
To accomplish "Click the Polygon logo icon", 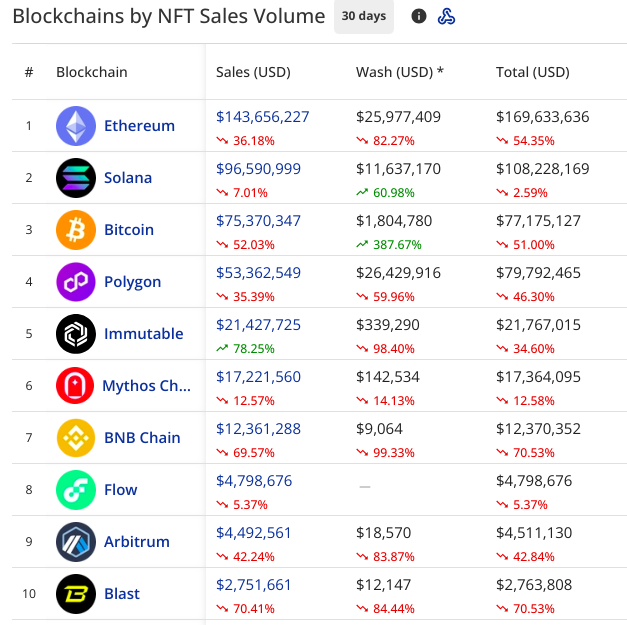I will pyautogui.click(x=76, y=282).
